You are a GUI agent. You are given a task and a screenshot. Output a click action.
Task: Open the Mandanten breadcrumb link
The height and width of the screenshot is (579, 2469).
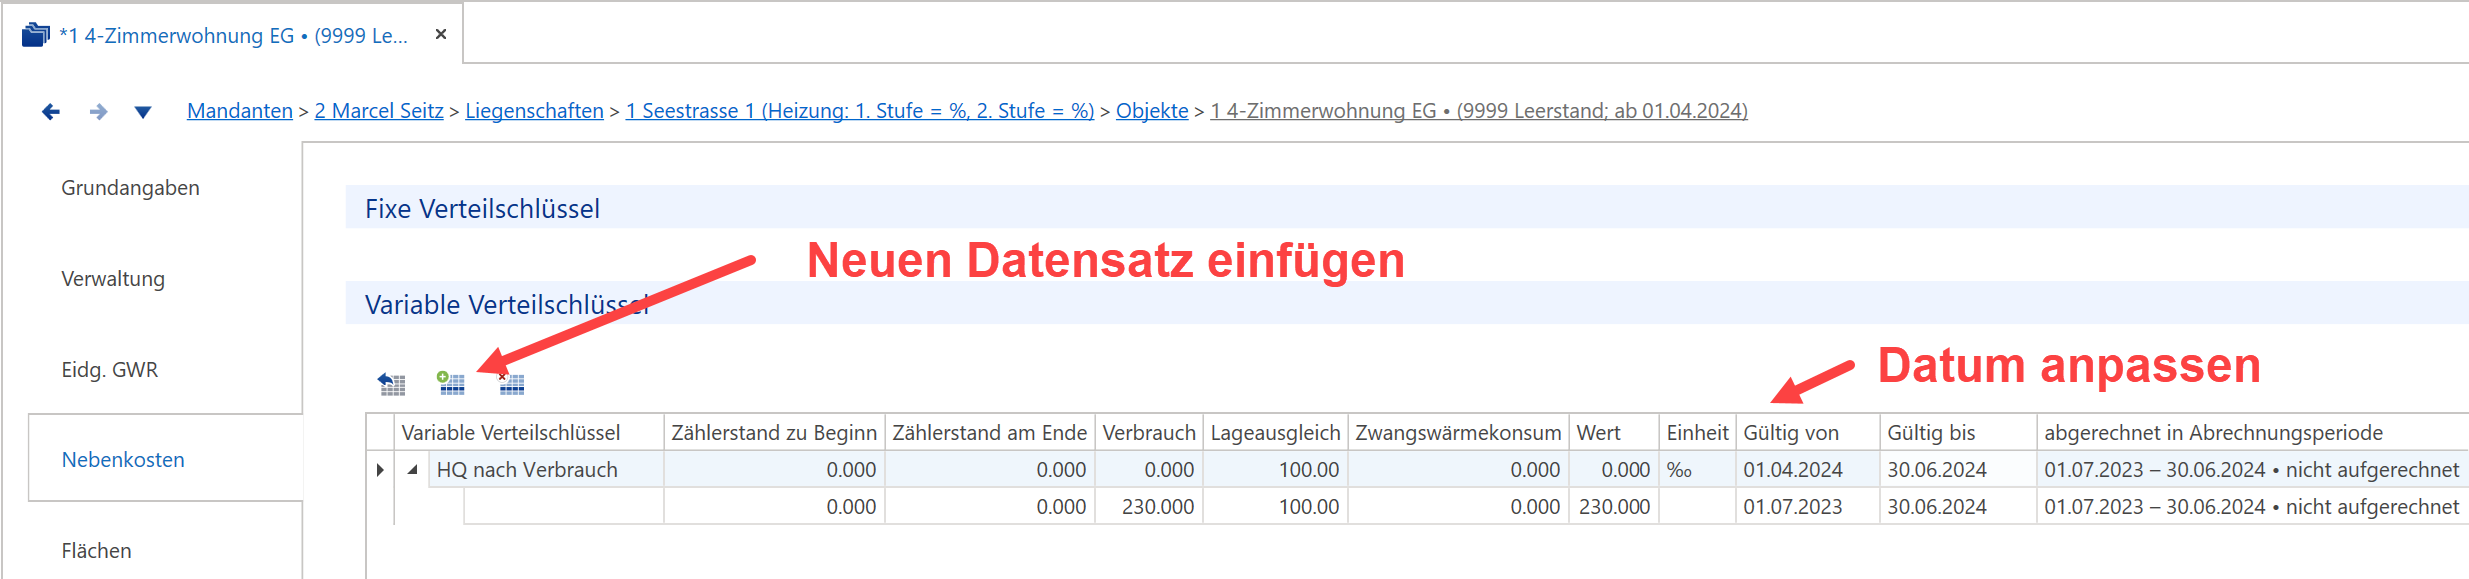point(240,111)
